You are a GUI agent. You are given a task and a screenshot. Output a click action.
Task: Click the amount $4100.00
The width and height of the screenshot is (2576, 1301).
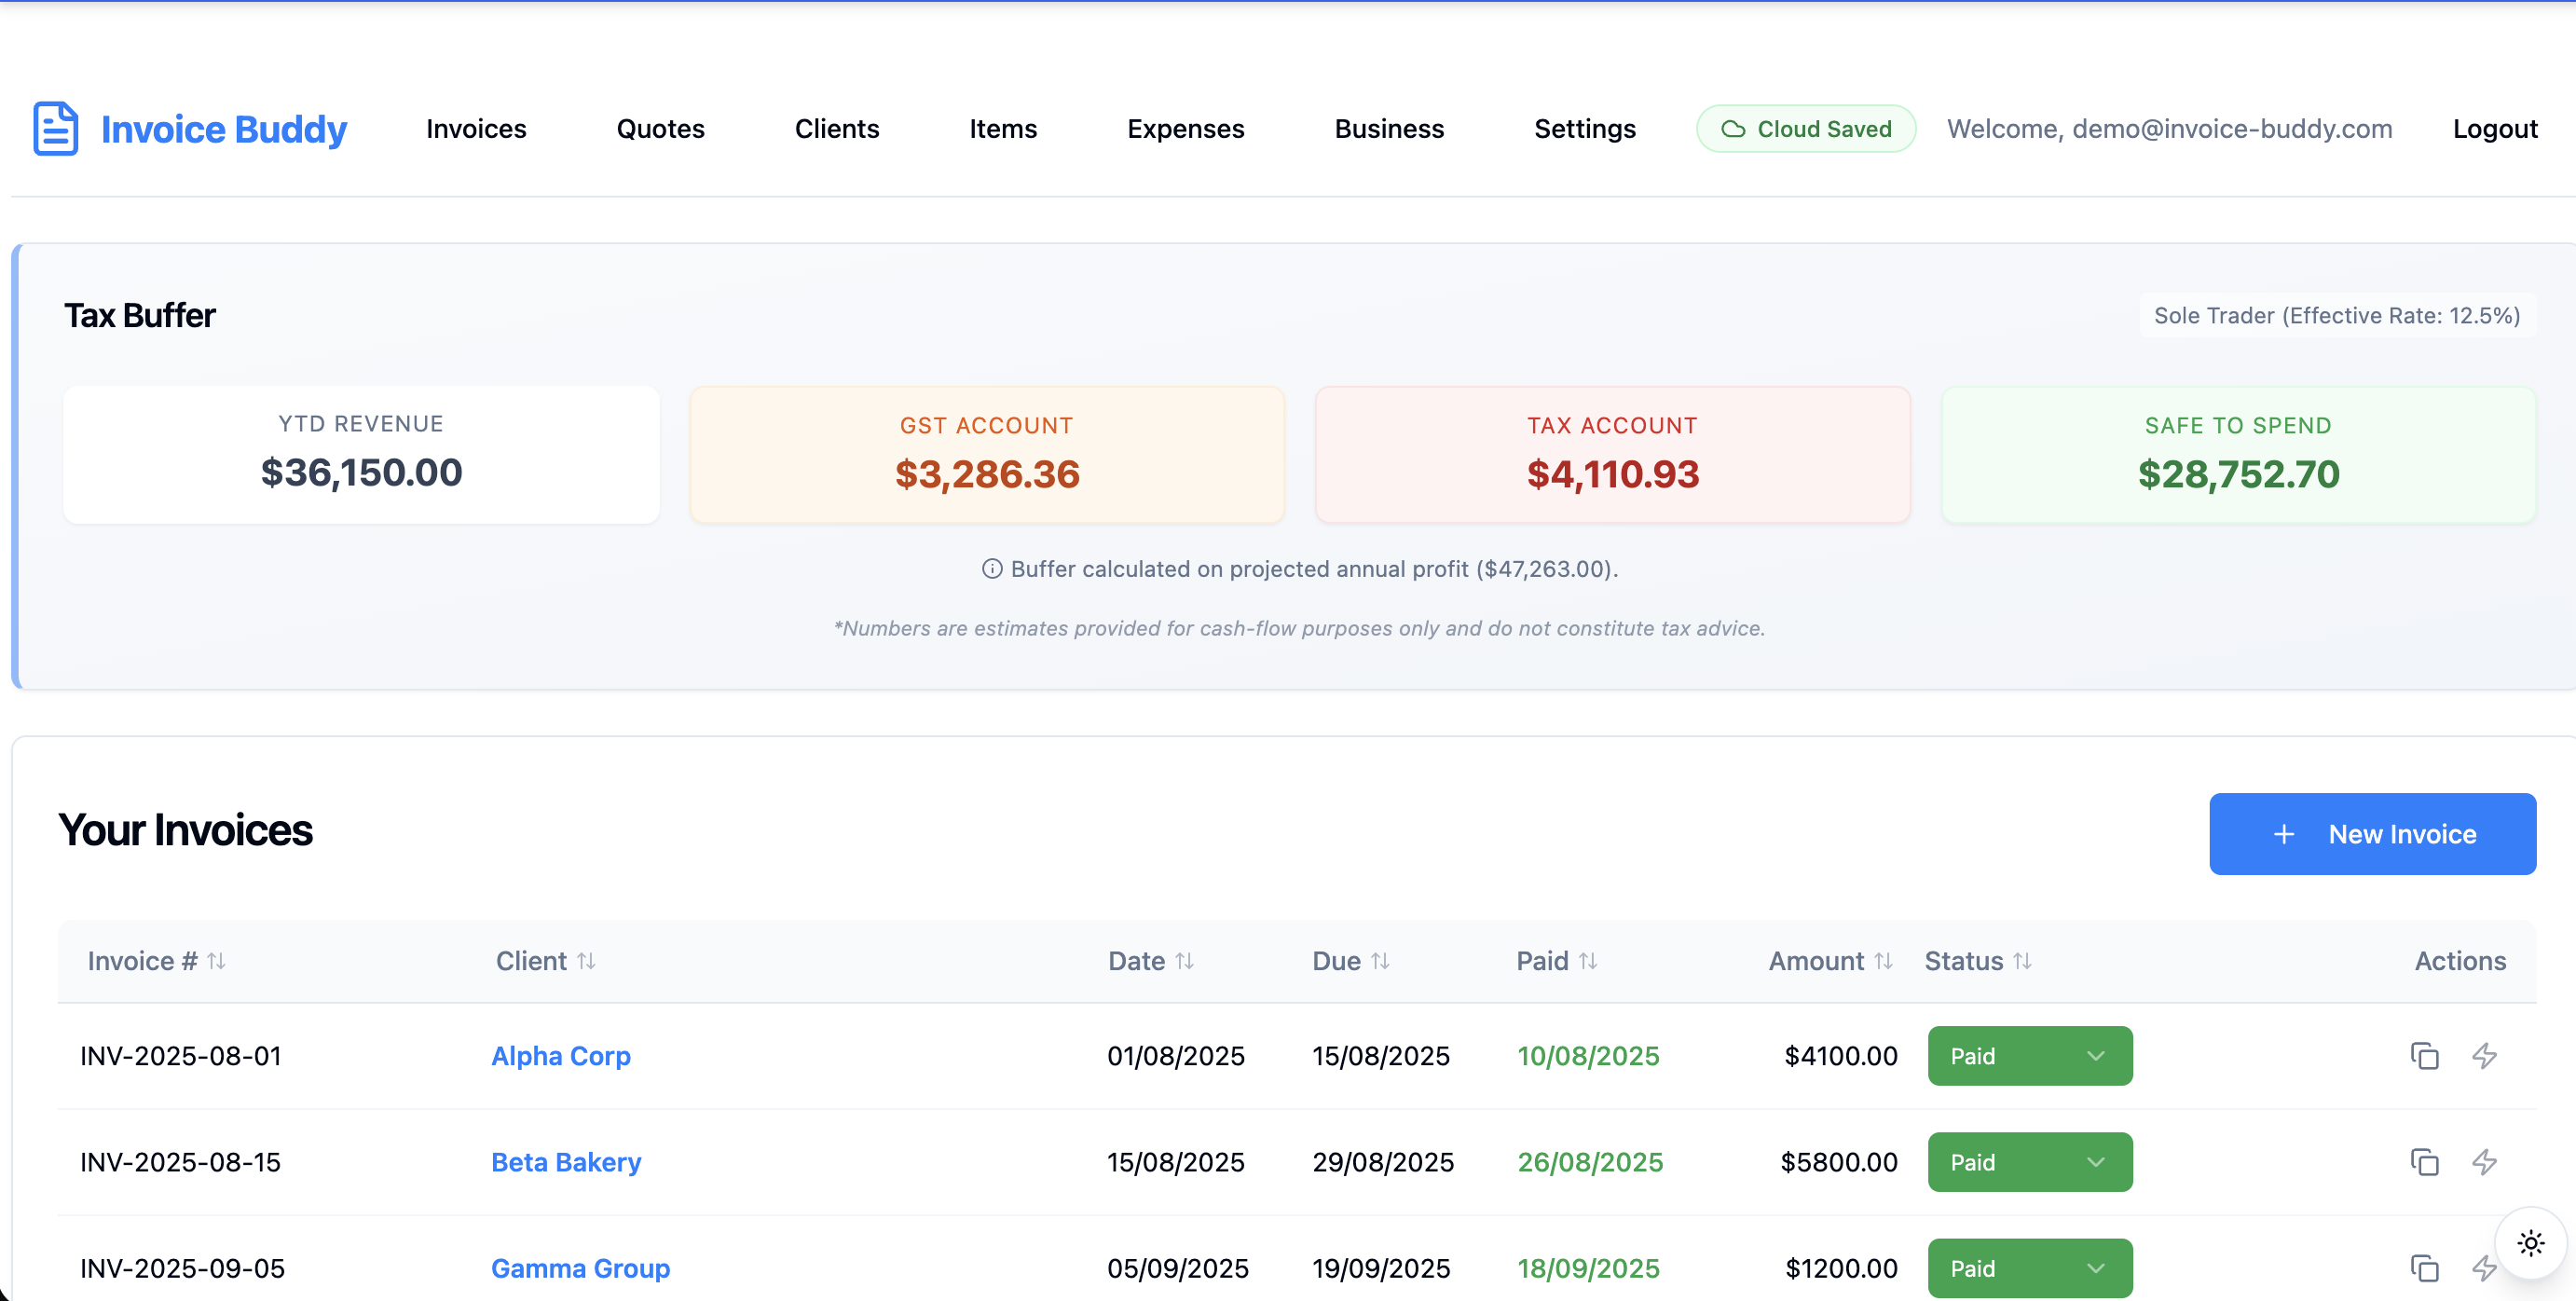pos(1841,1056)
